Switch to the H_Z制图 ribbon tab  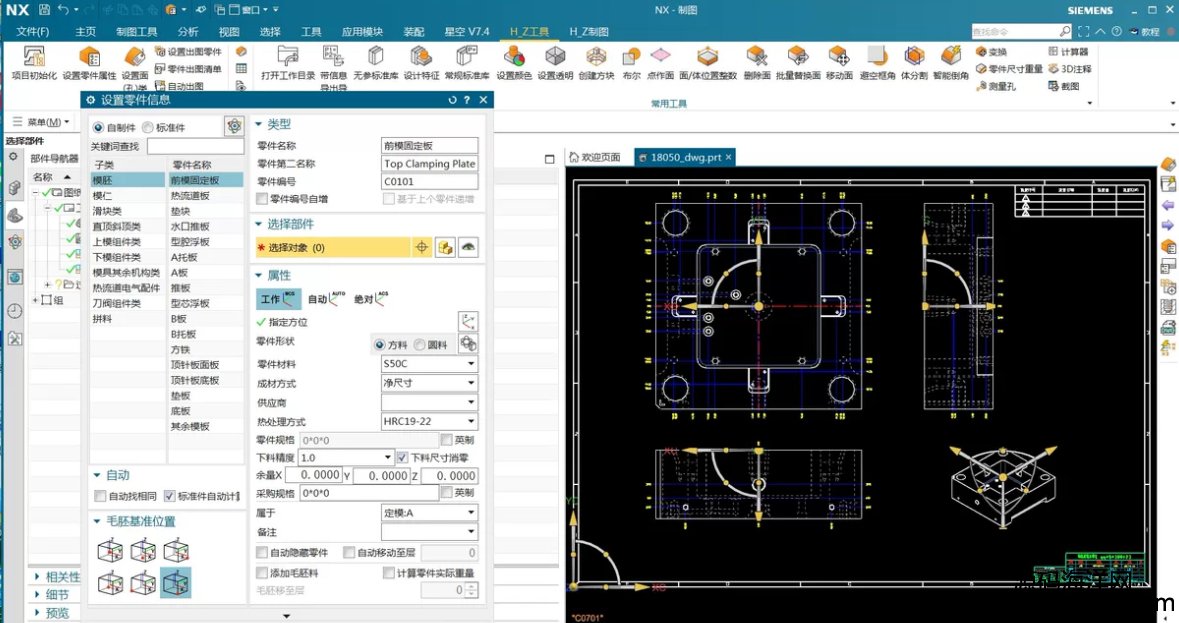pos(589,32)
